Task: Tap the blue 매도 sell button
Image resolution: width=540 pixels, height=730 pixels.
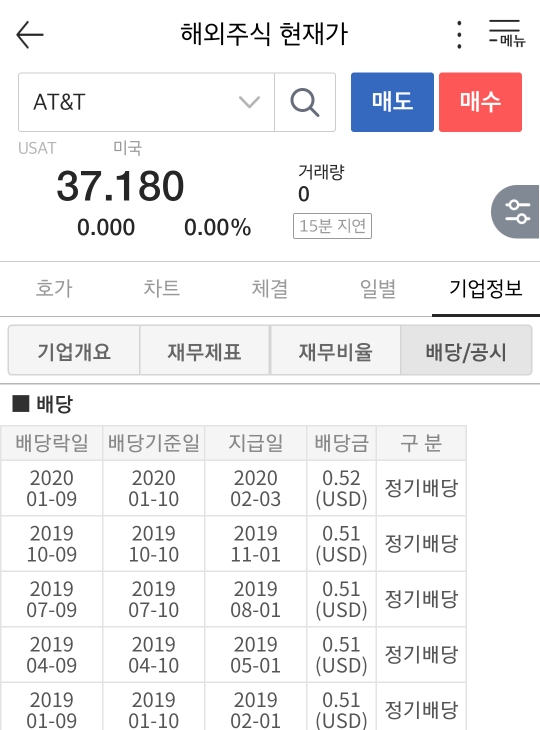Action: pyautogui.click(x=392, y=102)
